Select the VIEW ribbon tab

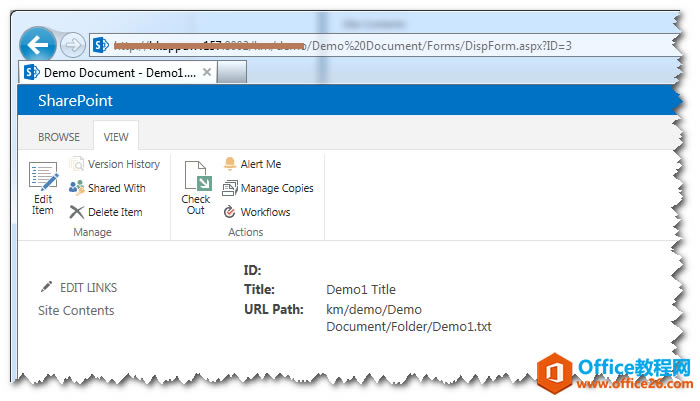click(116, 137)
